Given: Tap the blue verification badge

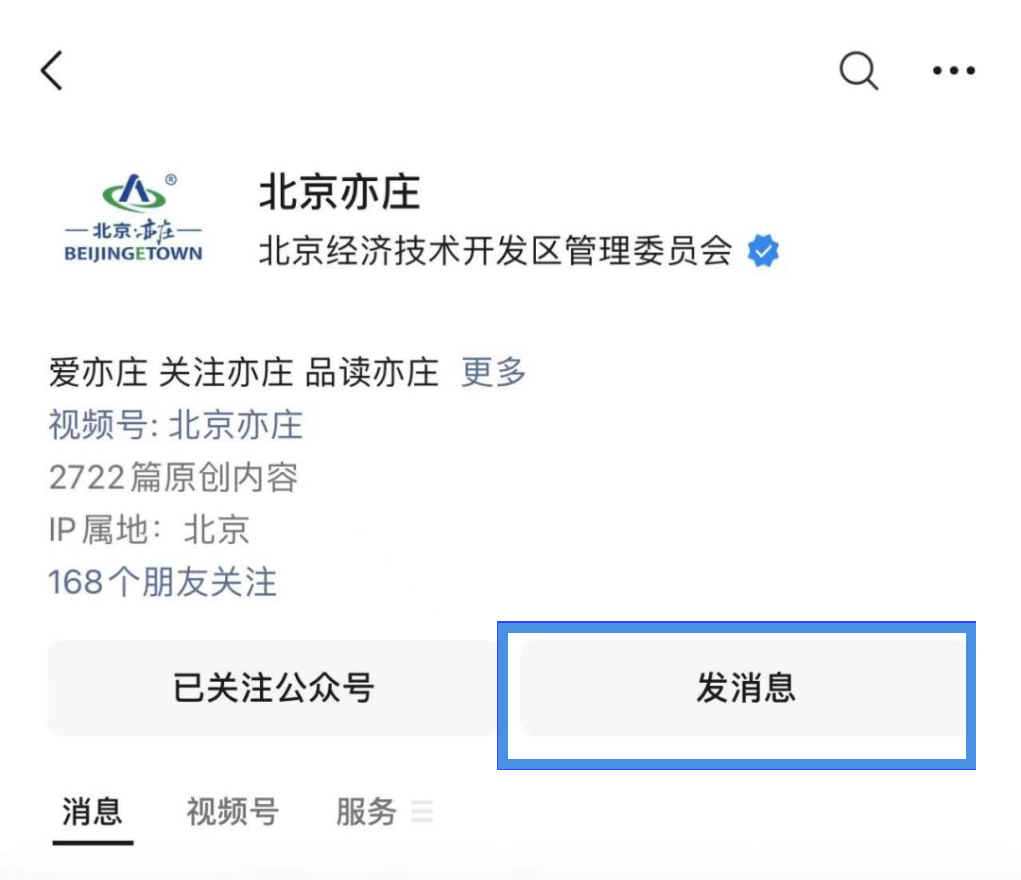Looking at the screenshot, I should coord(763,251).
